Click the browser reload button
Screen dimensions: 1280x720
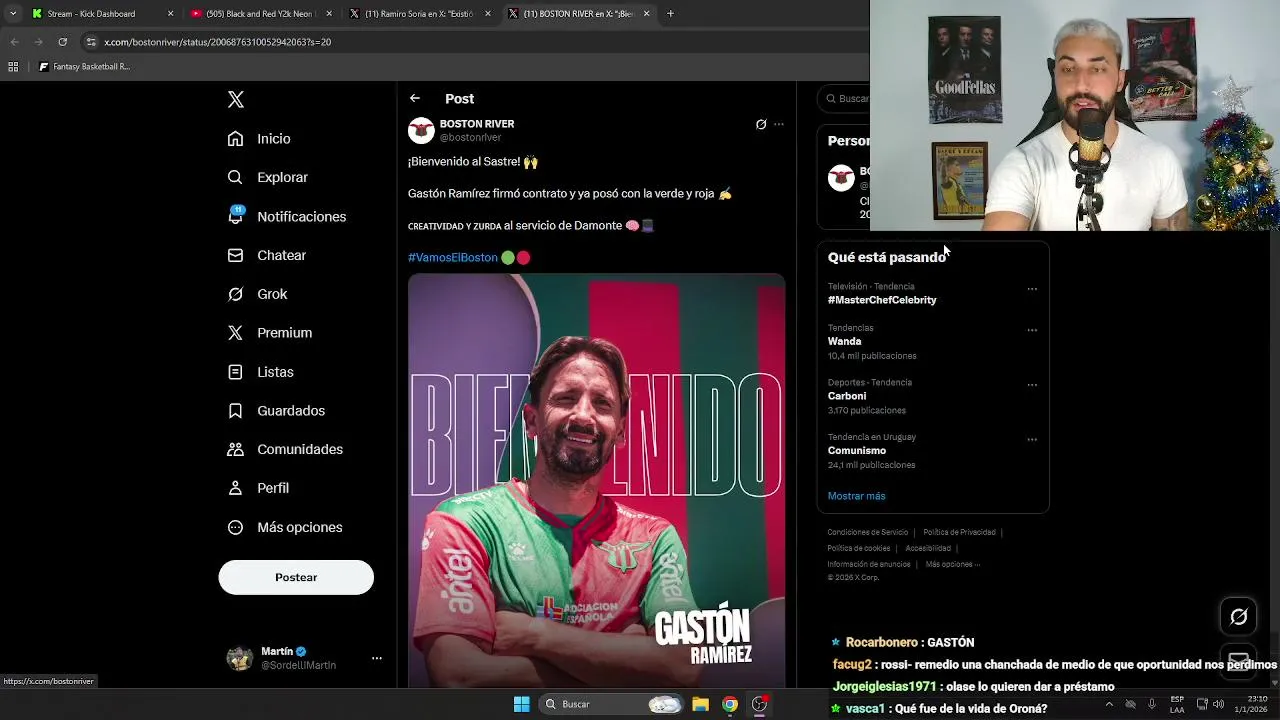pyautogui.click(x=62, y=42)
